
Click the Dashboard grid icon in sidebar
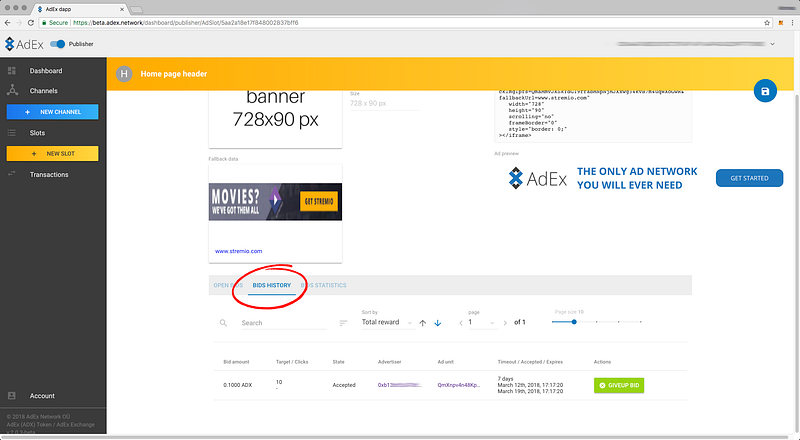pos(12,70)
